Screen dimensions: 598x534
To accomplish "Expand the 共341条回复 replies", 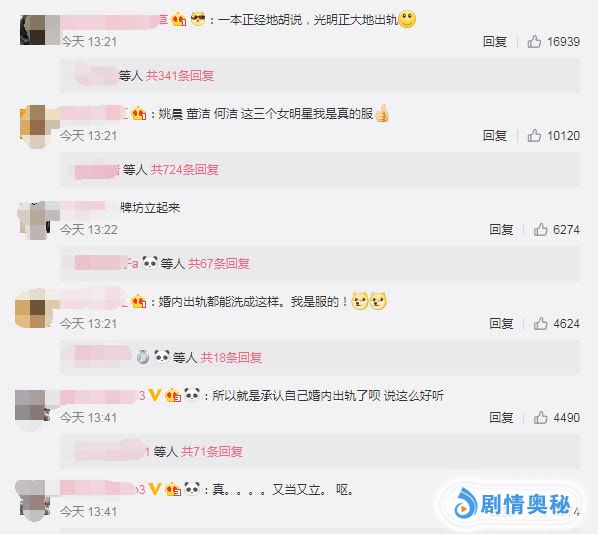I will [180, 76].
